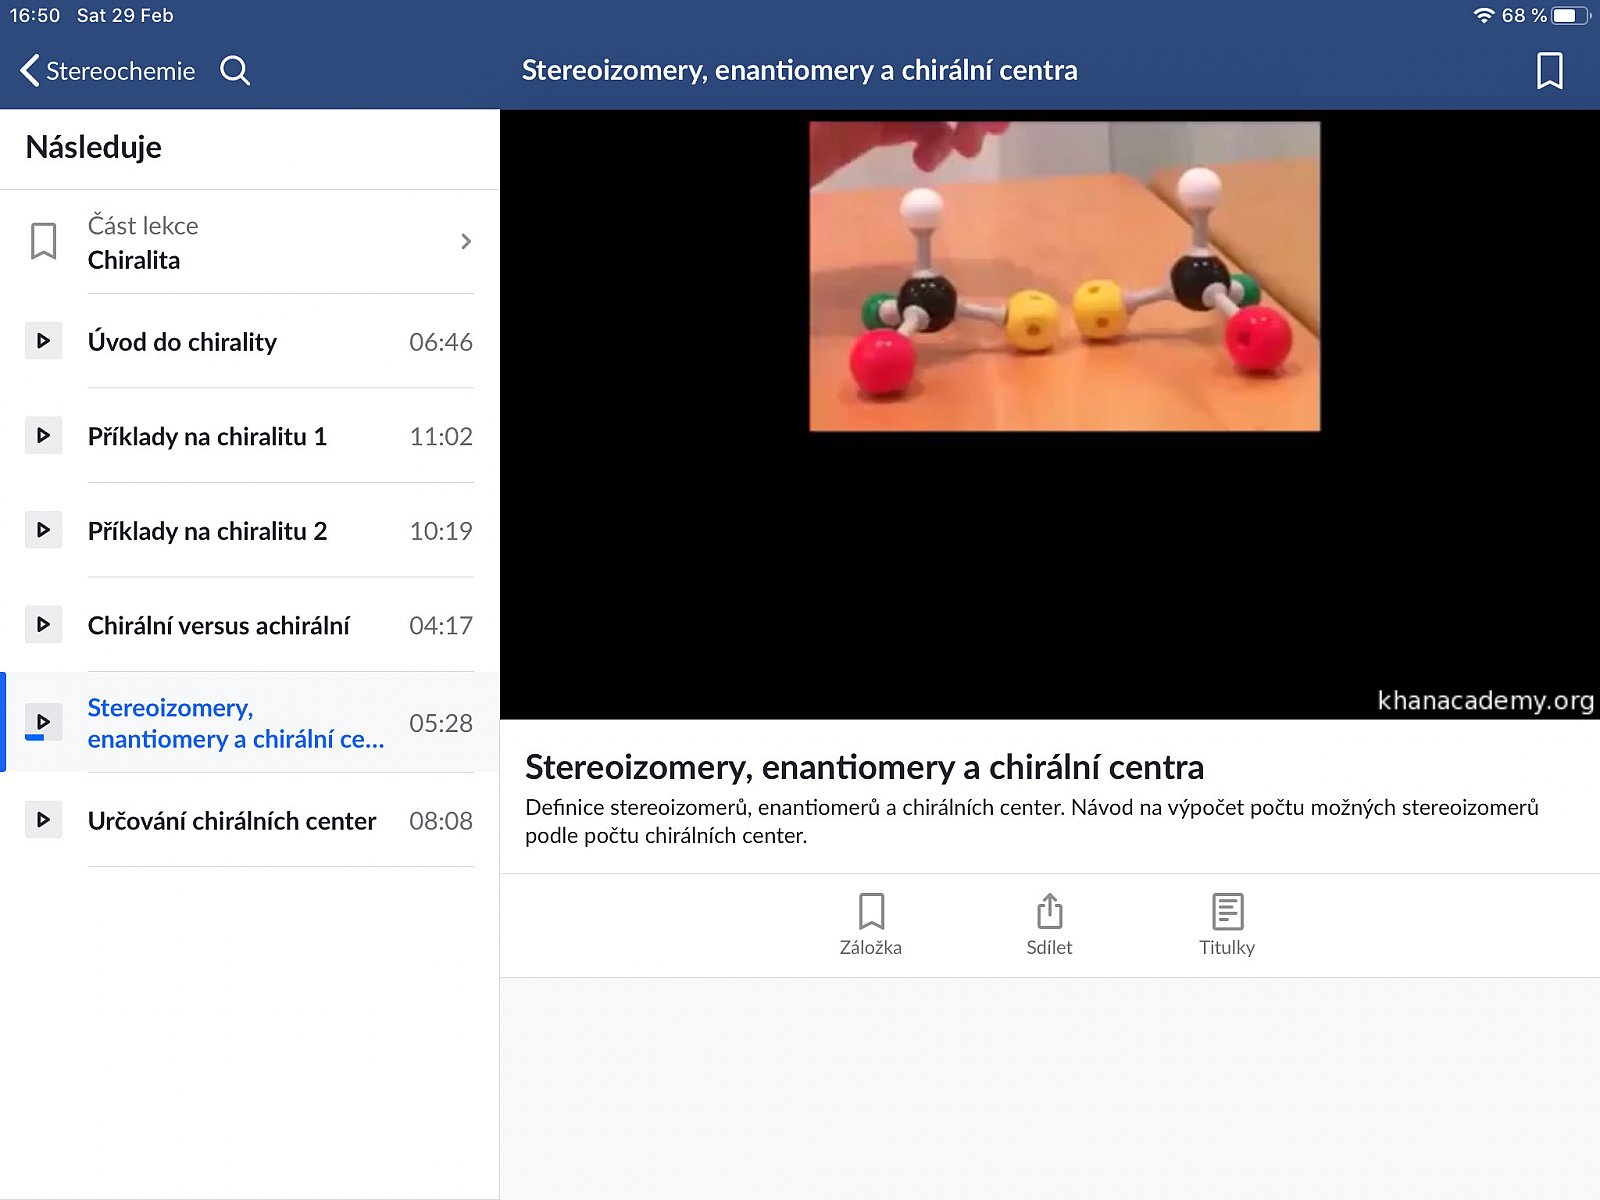Screen dimensions: 1600x1200
Task: Tap battery indicator in status bar
Action: pos(1569,16)
